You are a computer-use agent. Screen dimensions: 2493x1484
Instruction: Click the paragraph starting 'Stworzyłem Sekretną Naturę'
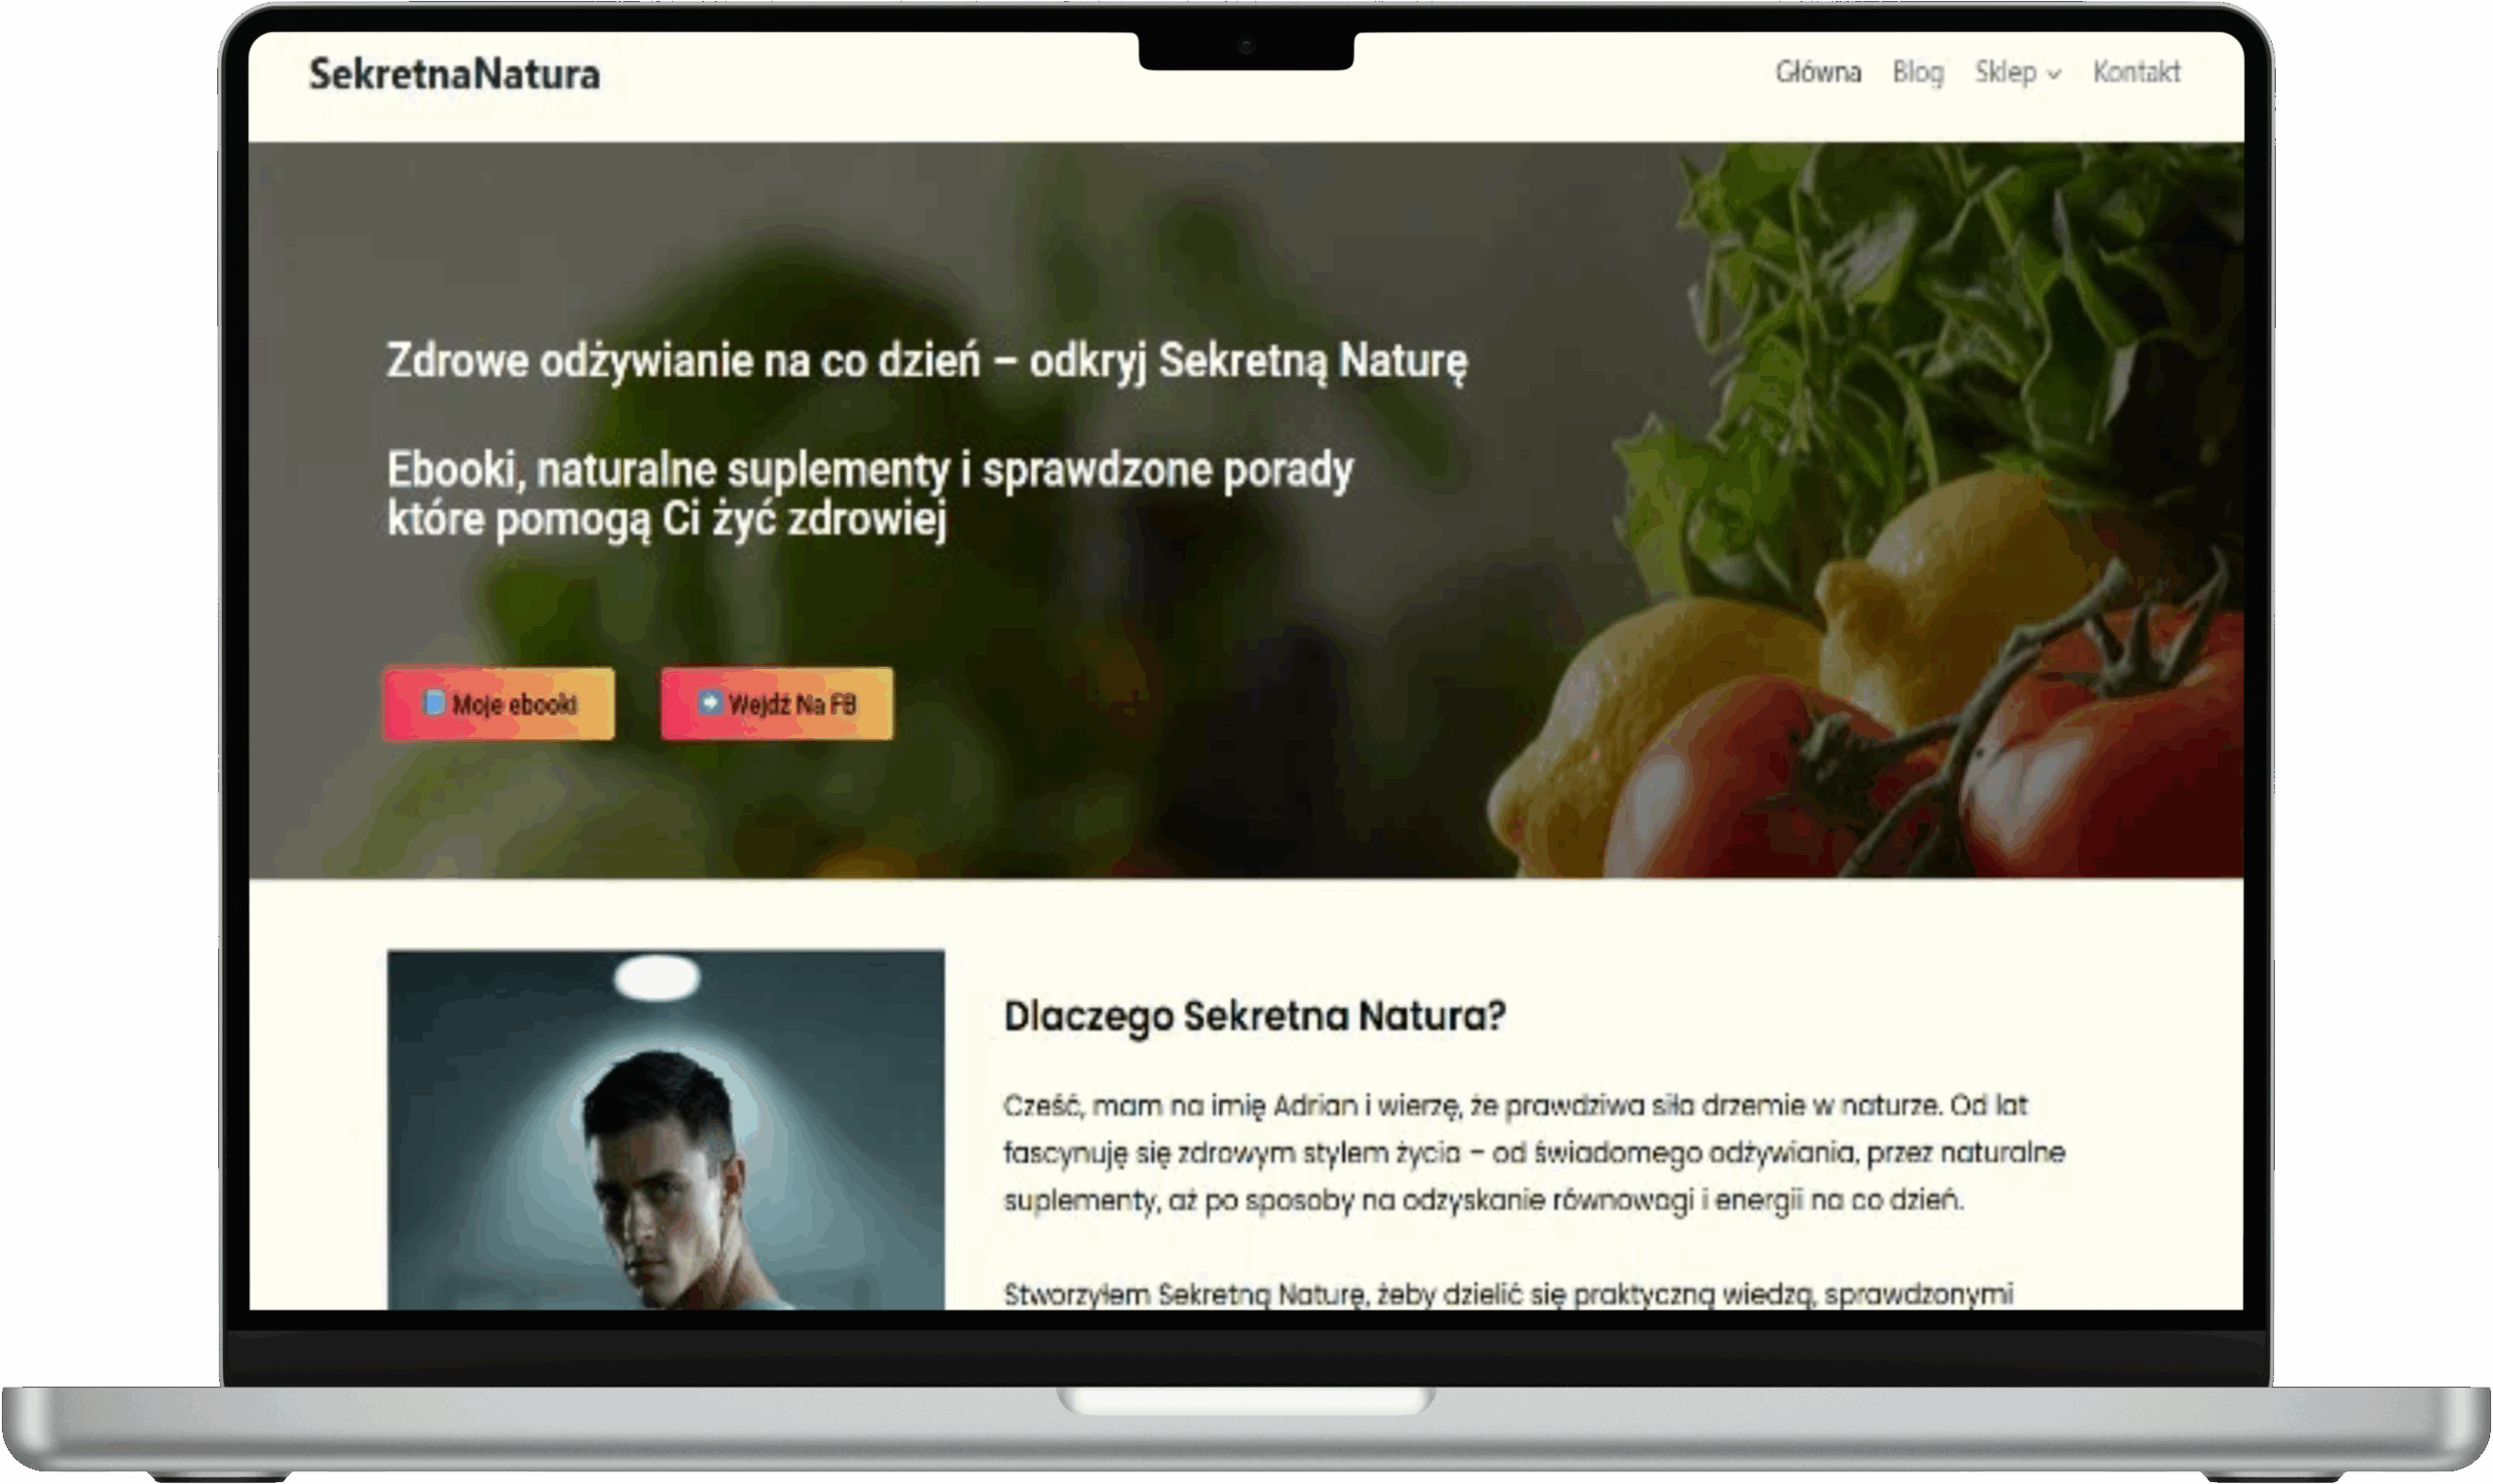1508,1294
